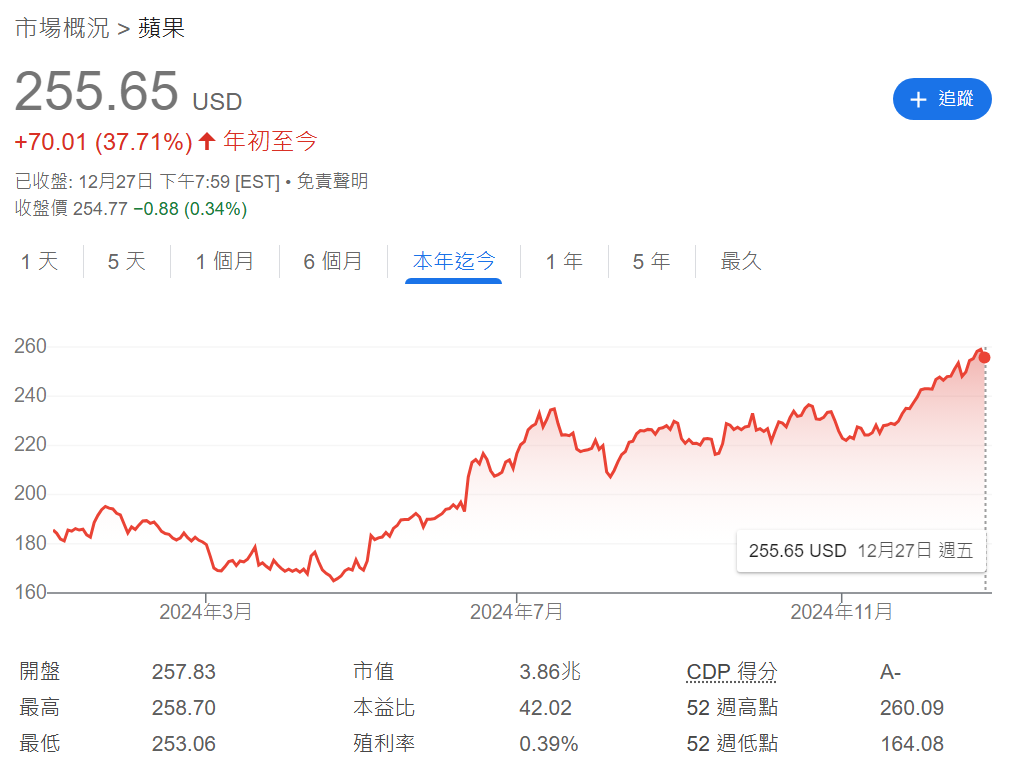Click the 160 y-axis label
Image resolution: width=1023 pixels, height=761 pixels.
click(x=30, y=592)
